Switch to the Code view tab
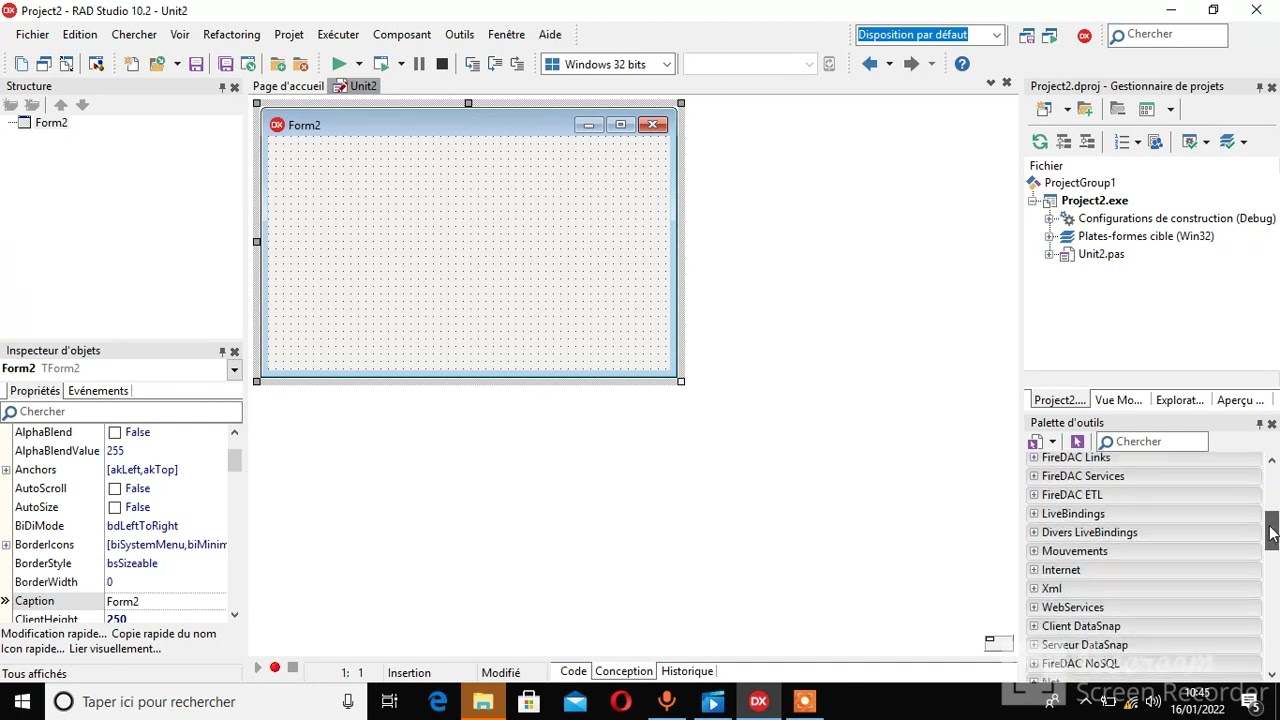Viewport: 1280px width, 720px height. coord(573,672)
